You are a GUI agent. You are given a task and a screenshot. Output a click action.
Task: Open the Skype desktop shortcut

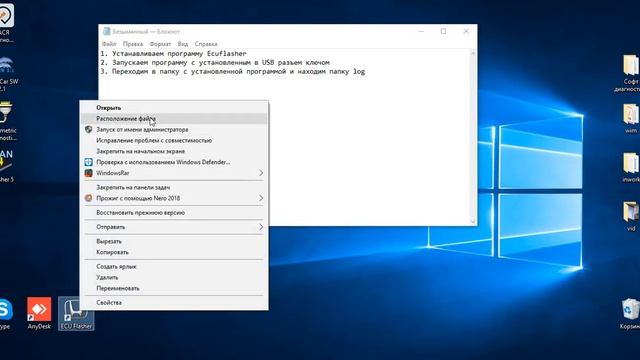[x=6, y=313]
